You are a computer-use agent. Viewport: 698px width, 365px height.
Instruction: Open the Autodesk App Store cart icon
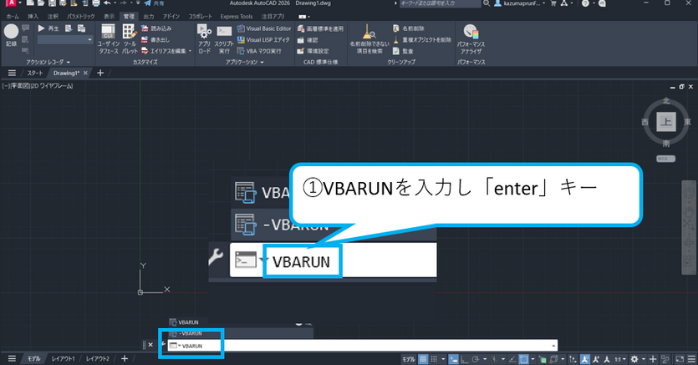553,3
